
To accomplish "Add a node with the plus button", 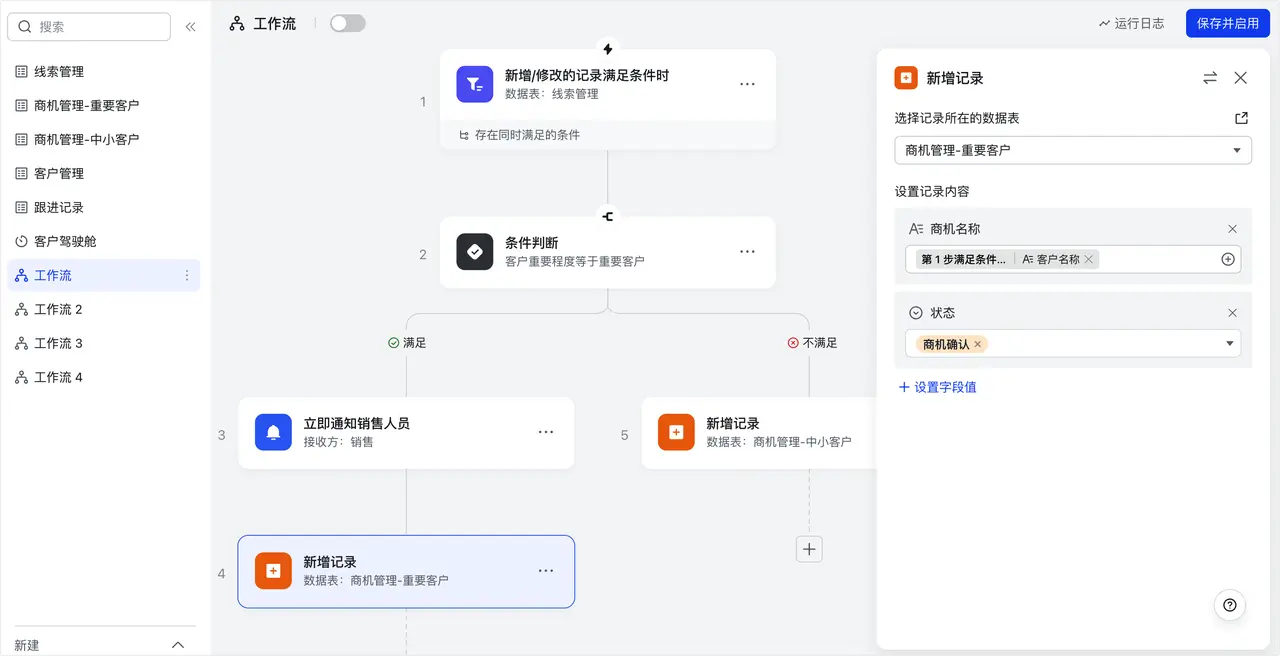I will [809, 549].
